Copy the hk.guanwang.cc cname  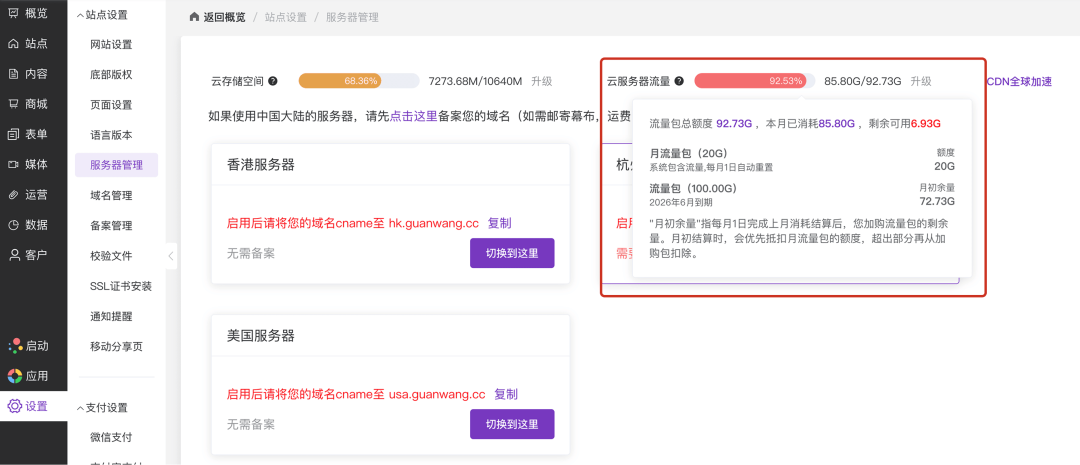pyautogui.click(x=499, y=223)
